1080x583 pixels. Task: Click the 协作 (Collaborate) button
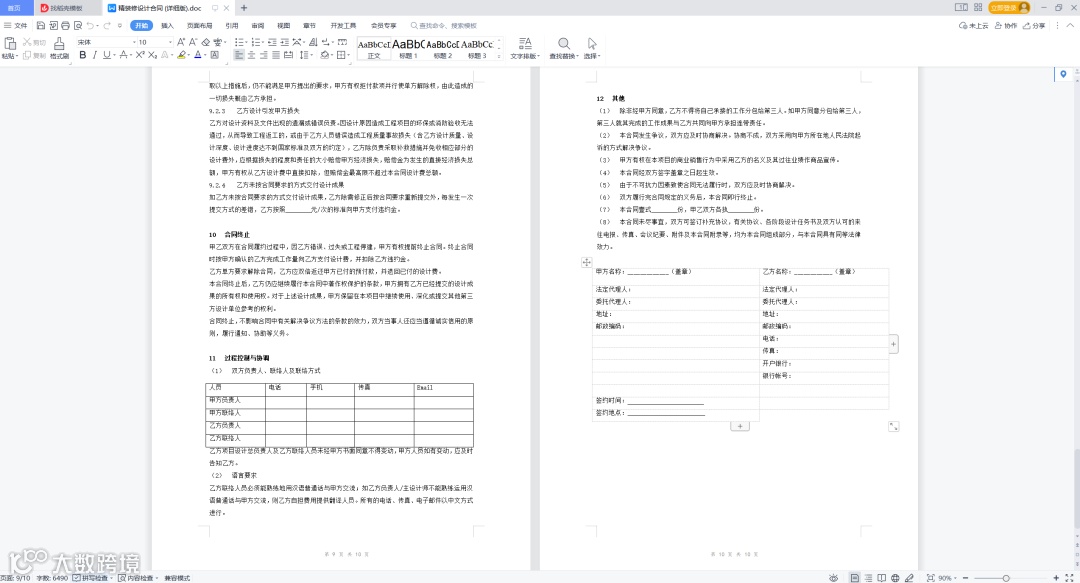[x=1006, y=25]
